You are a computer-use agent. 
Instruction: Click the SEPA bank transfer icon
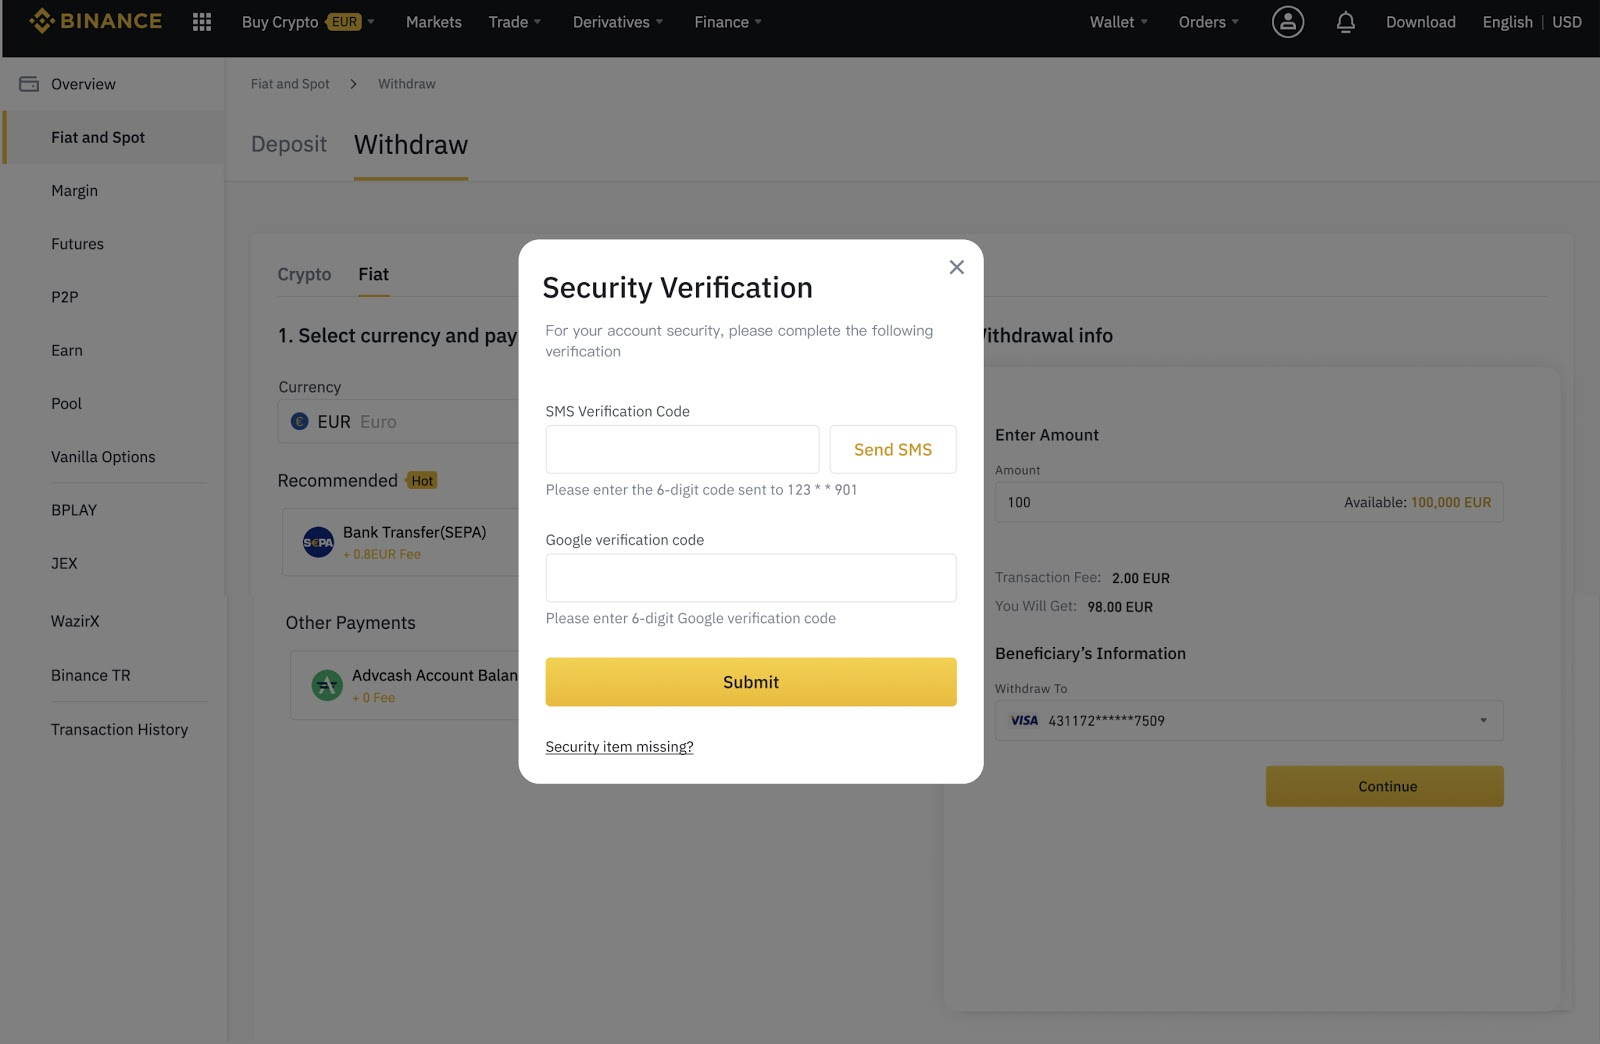click(318, 542)
